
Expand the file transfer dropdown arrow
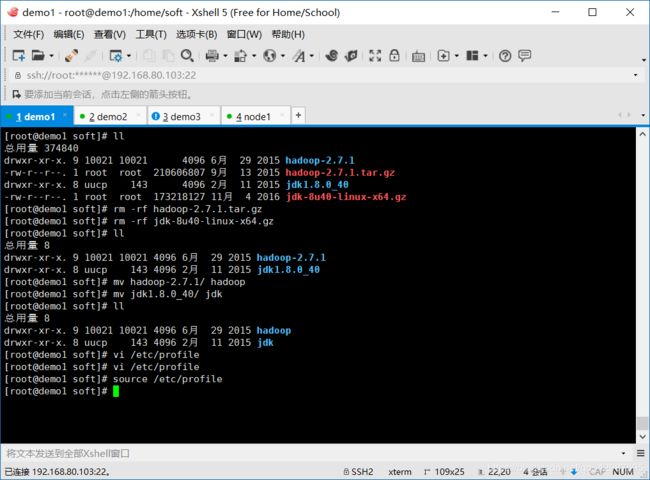(x=254, y=56)
